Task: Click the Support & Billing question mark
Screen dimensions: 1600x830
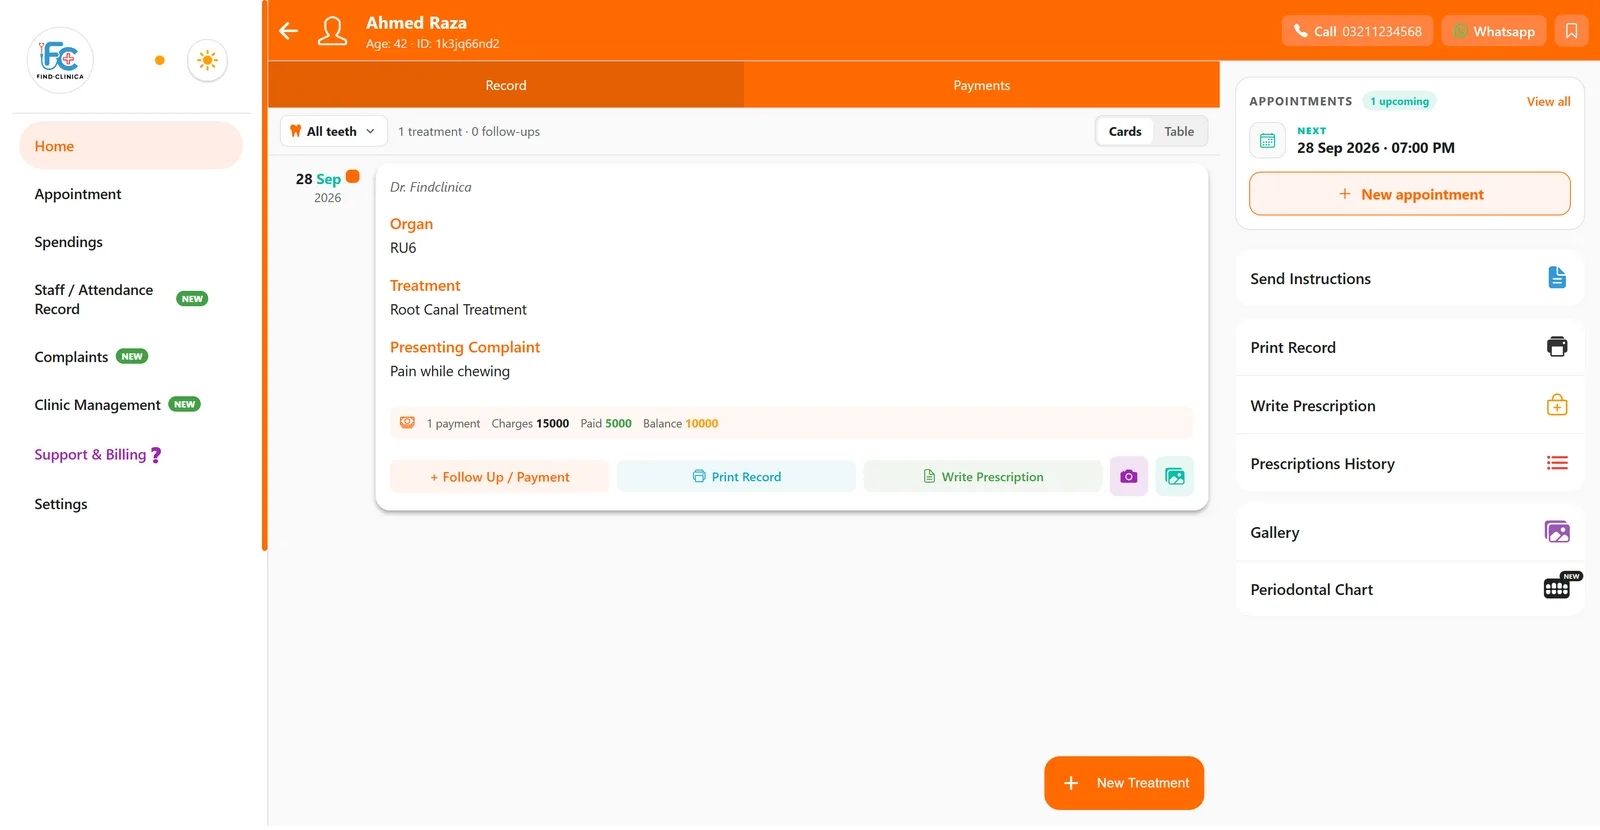Action: click(156, 455)
